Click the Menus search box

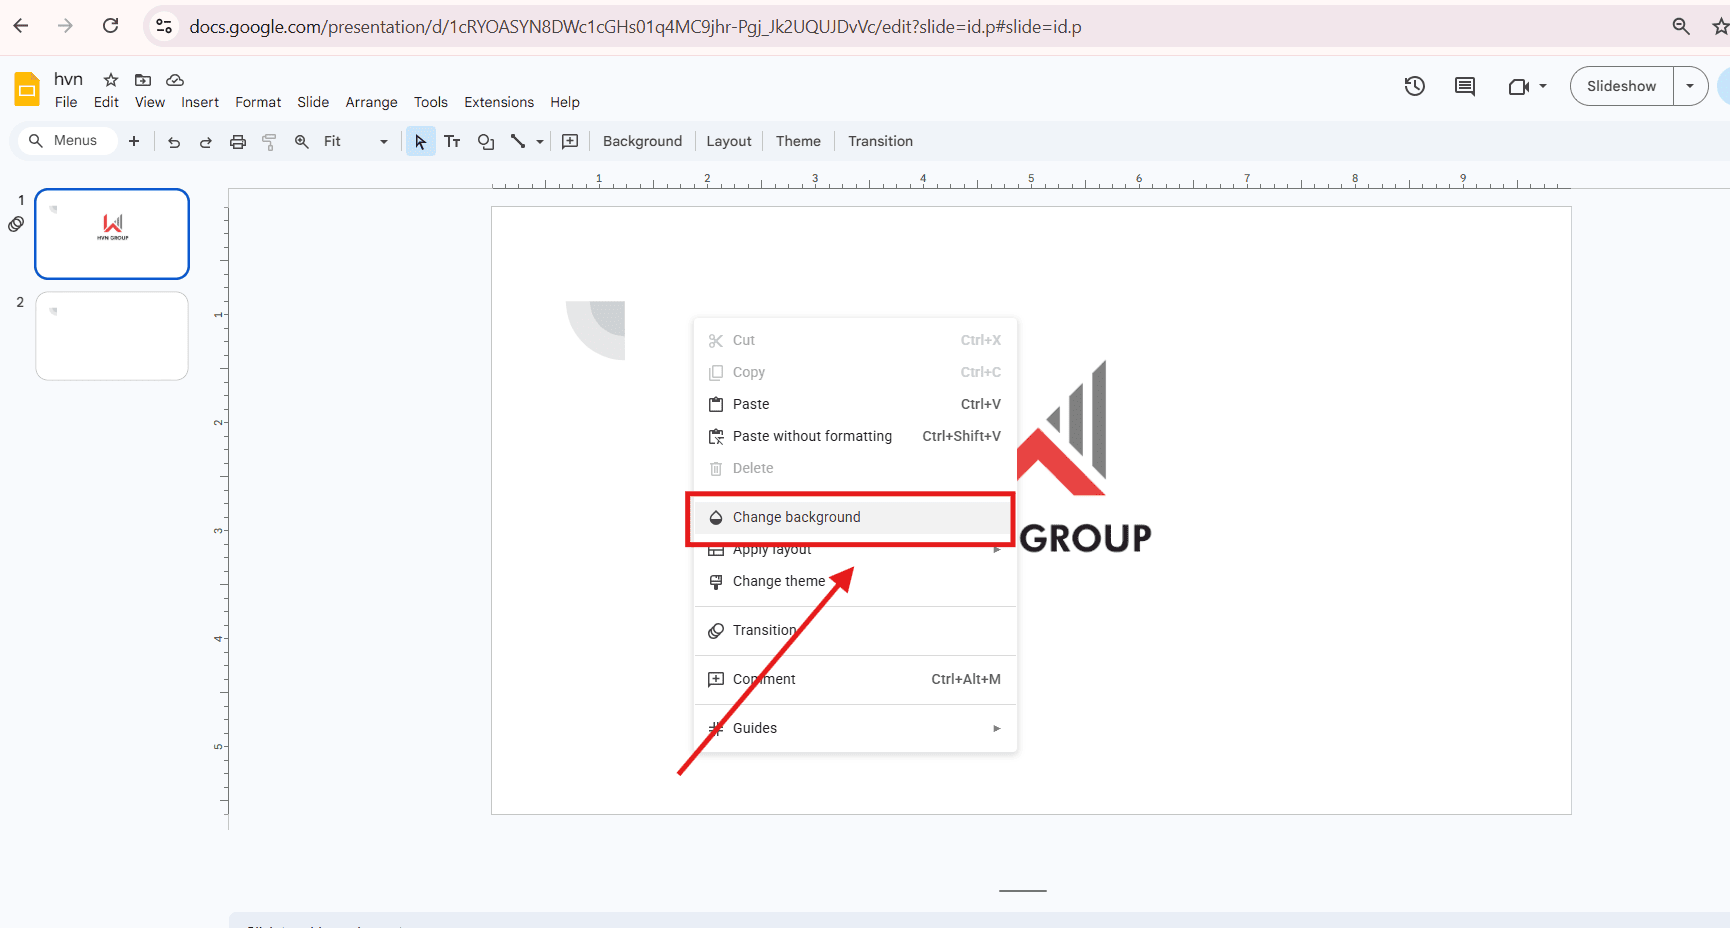click(68, 141)
